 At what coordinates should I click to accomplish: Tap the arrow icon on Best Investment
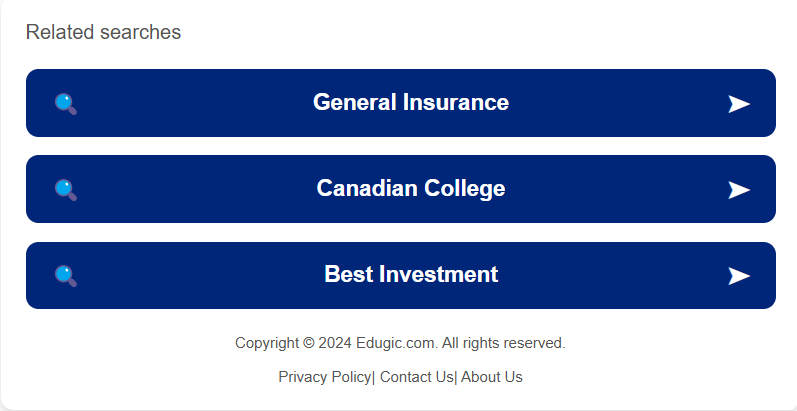tap(739, 276)
